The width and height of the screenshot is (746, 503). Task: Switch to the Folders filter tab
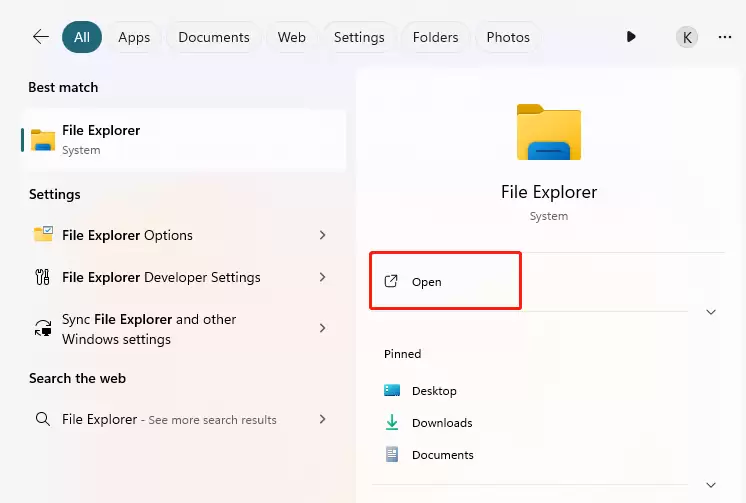point(435,37)
